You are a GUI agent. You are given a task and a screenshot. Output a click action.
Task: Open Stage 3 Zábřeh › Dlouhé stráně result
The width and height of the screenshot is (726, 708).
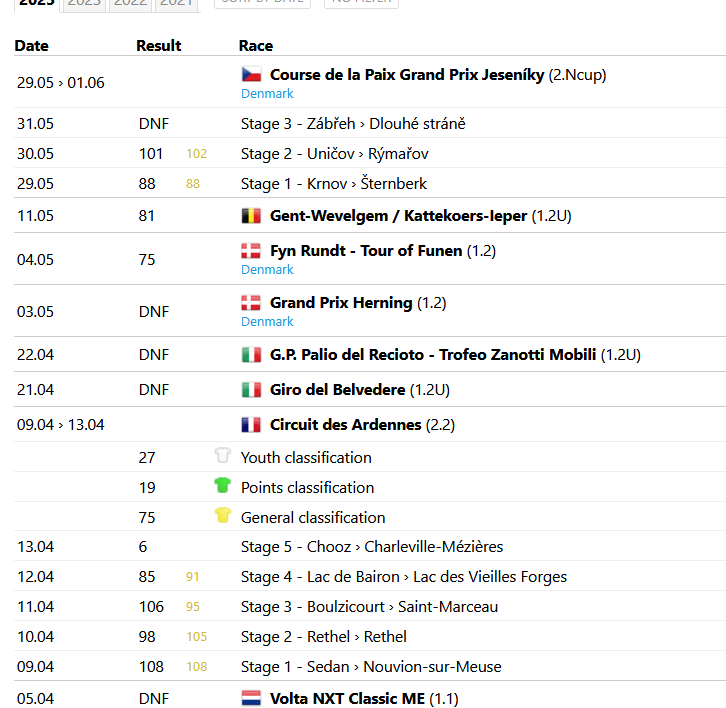coord(353,123)
